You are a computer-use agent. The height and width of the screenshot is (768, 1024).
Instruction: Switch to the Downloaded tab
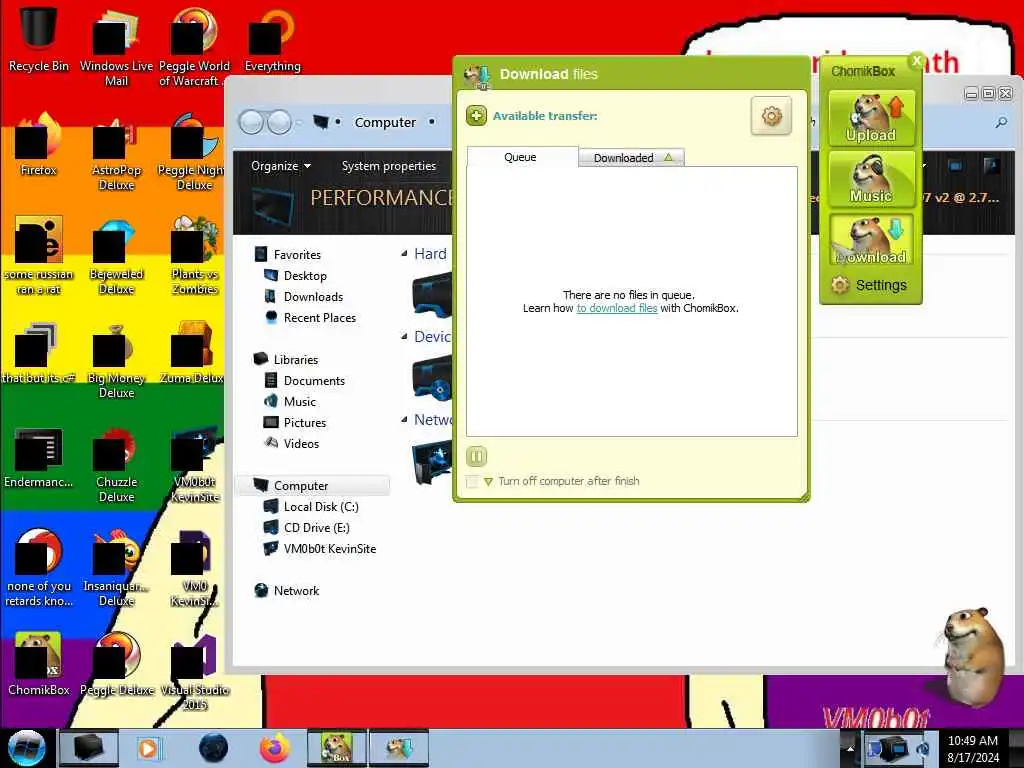[x=632, y=157]
